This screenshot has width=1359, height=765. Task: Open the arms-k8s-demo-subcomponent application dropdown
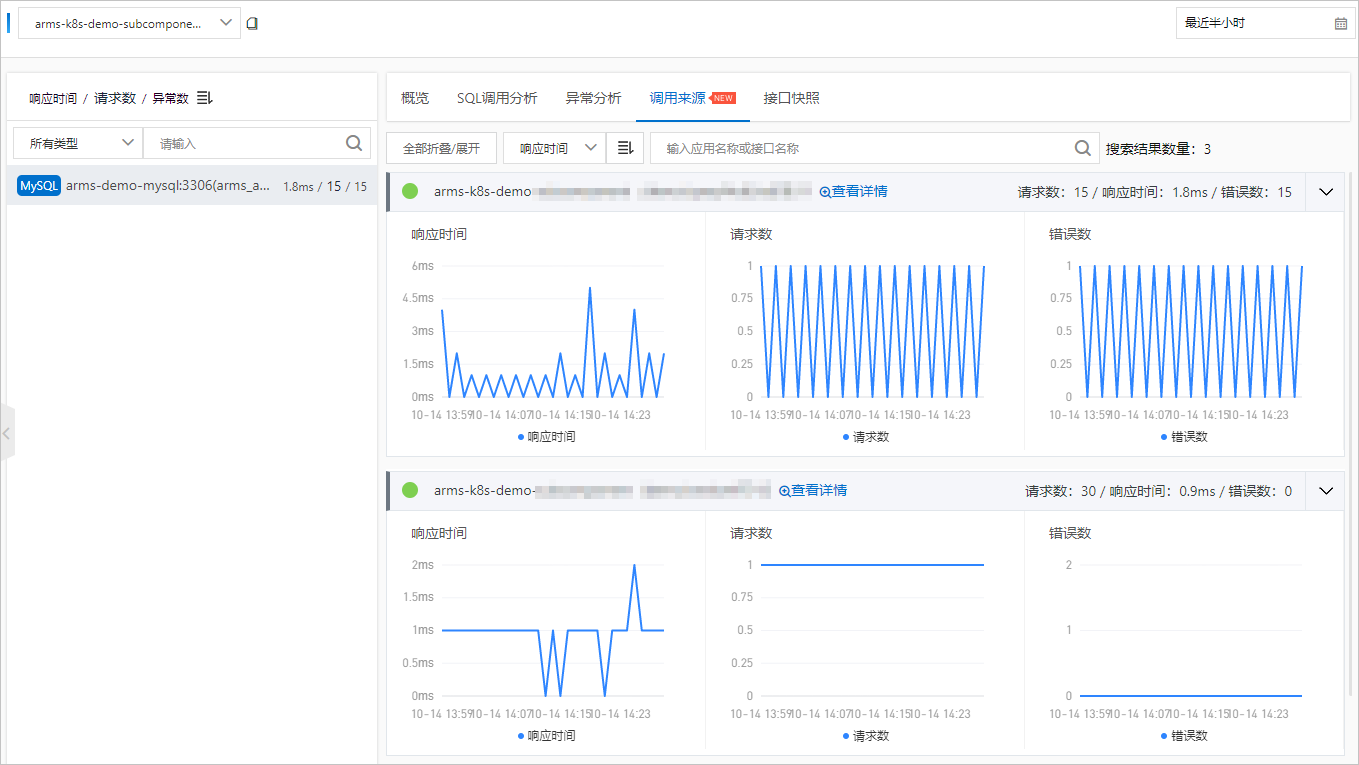coord(129,23)
